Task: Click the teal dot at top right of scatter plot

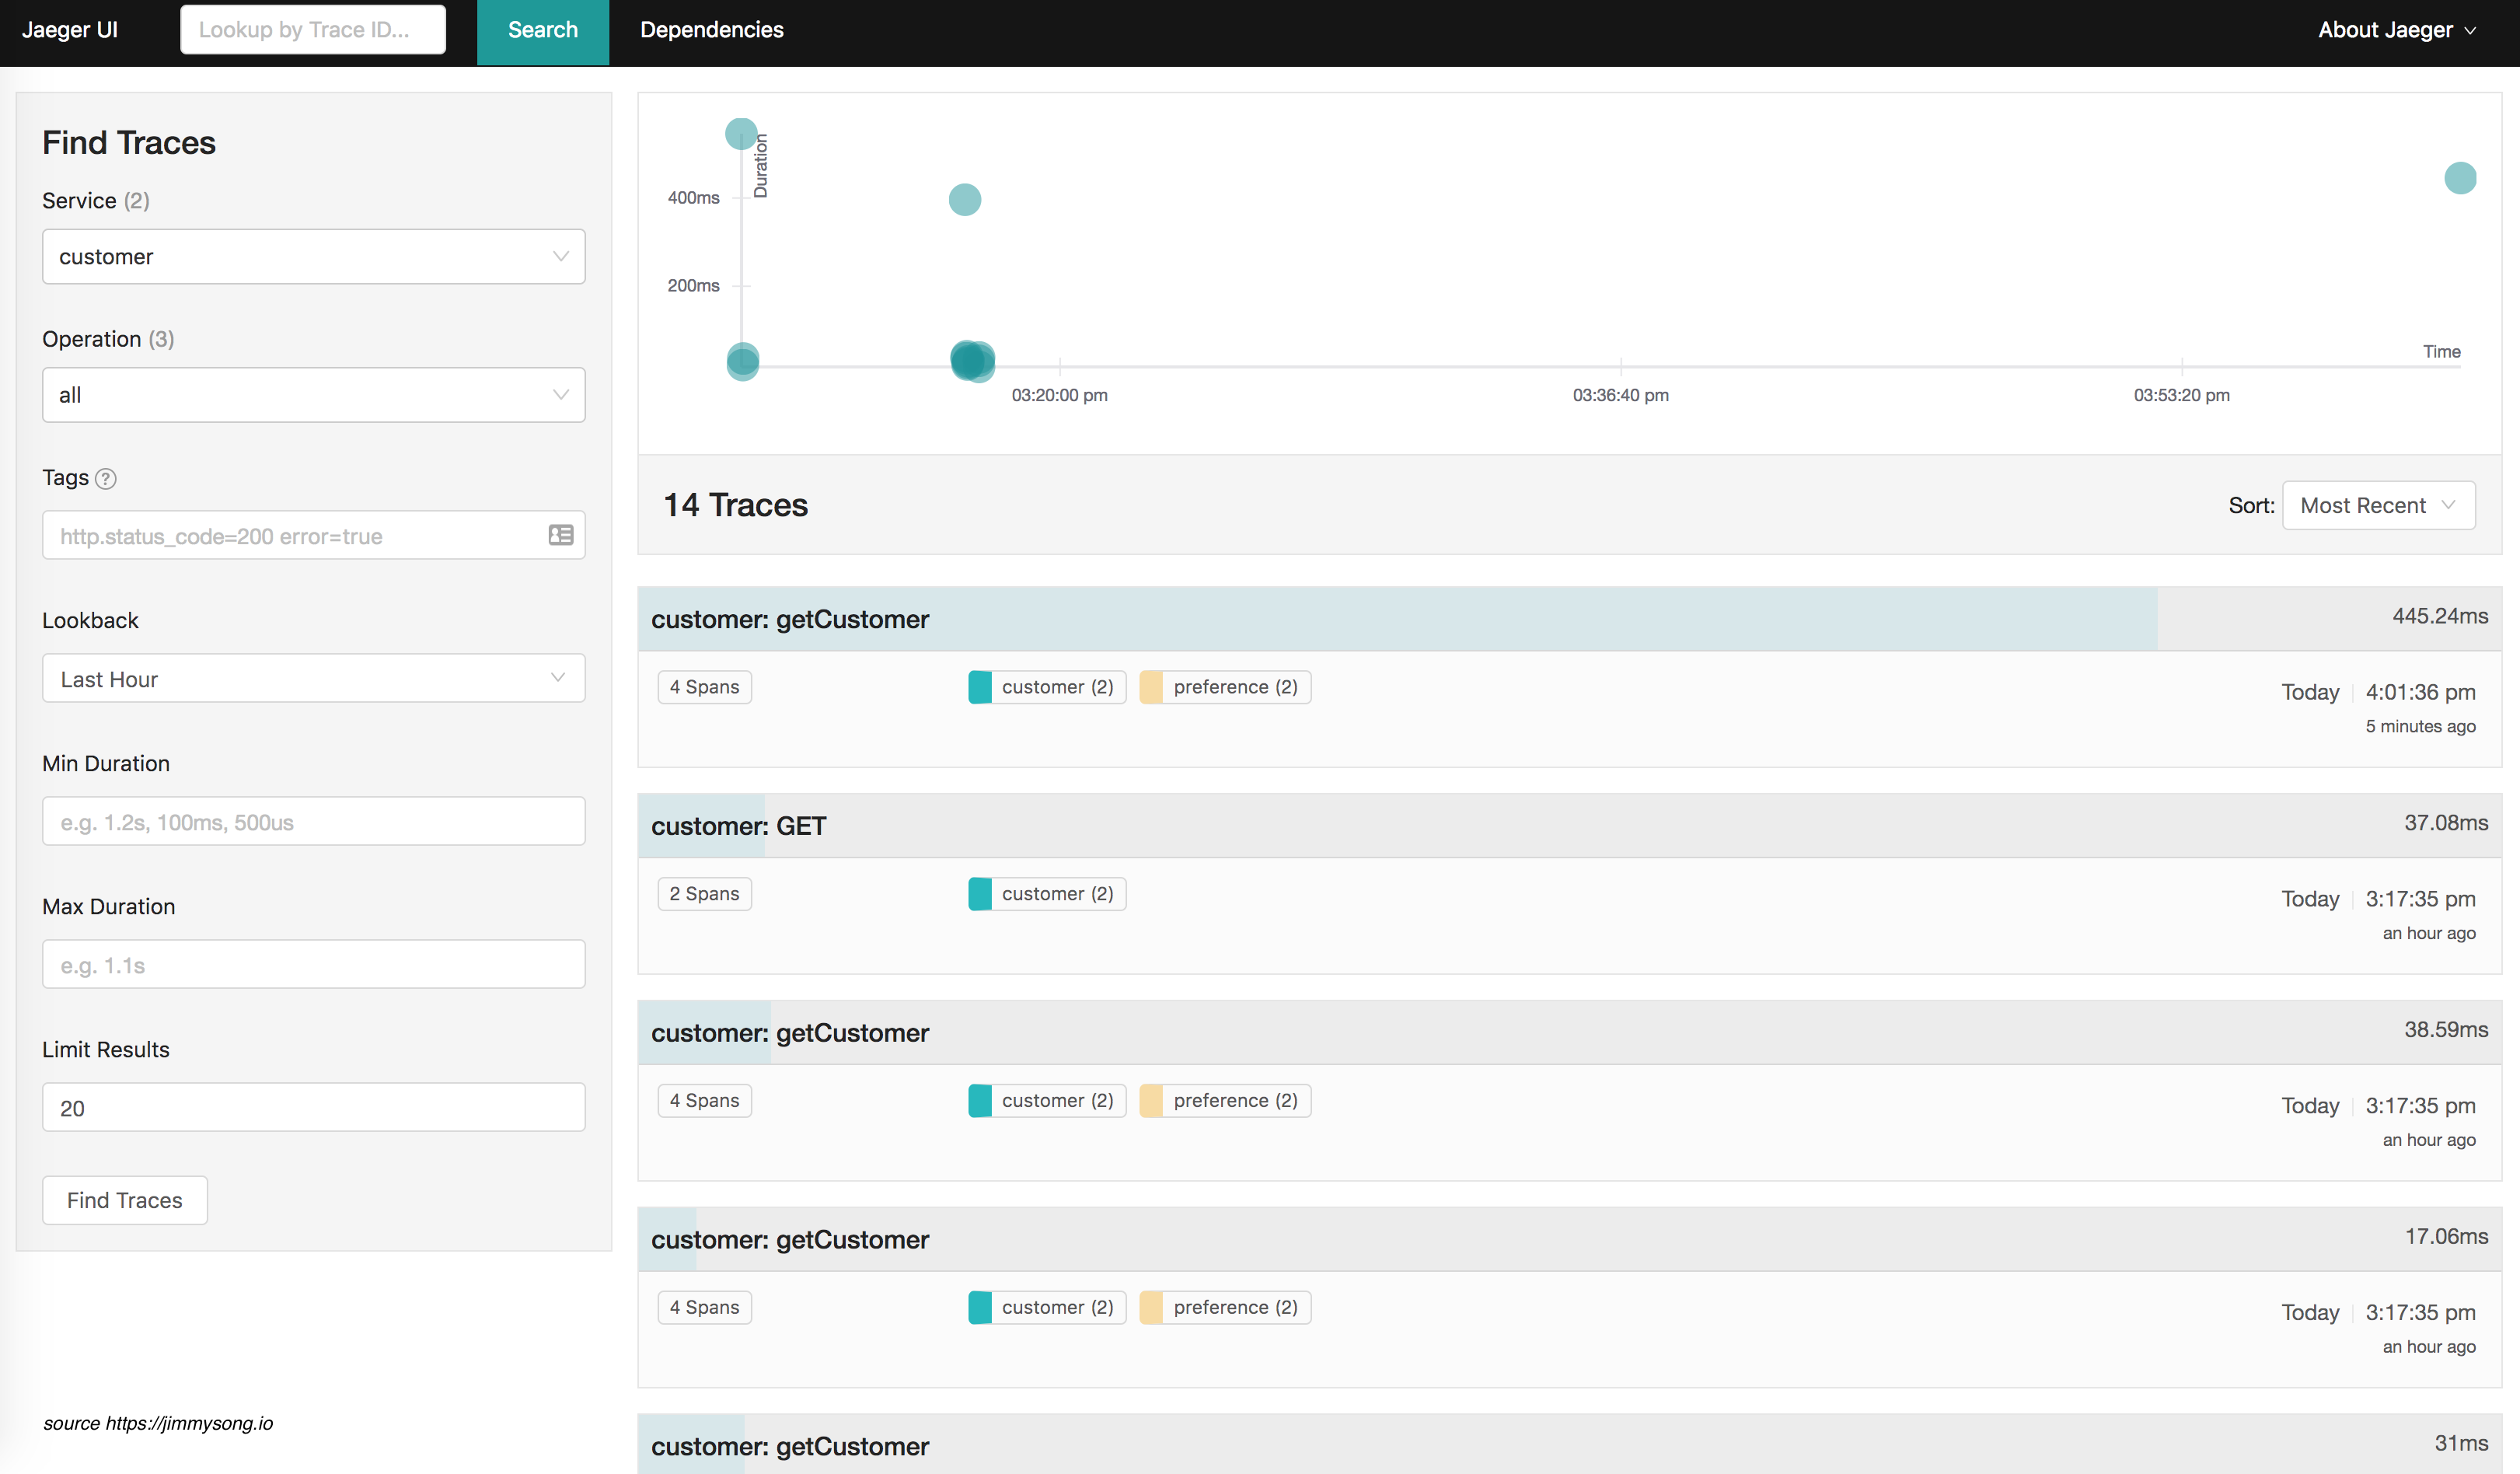Action: coord(2460,177)
